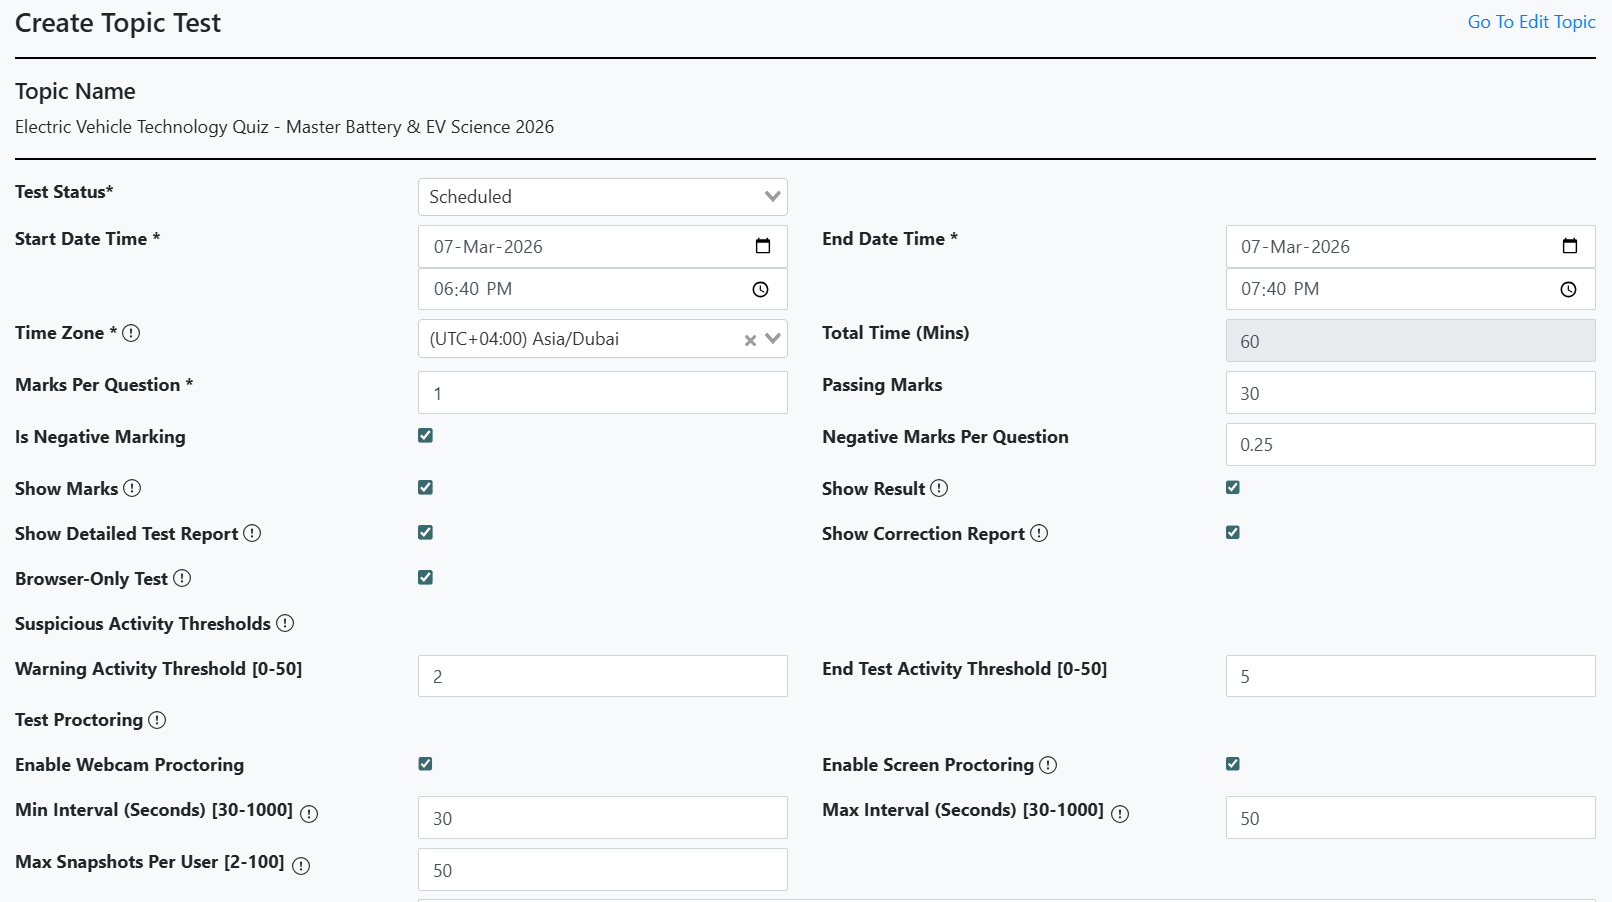Open the Start Time clock picker

pos(759,289)
